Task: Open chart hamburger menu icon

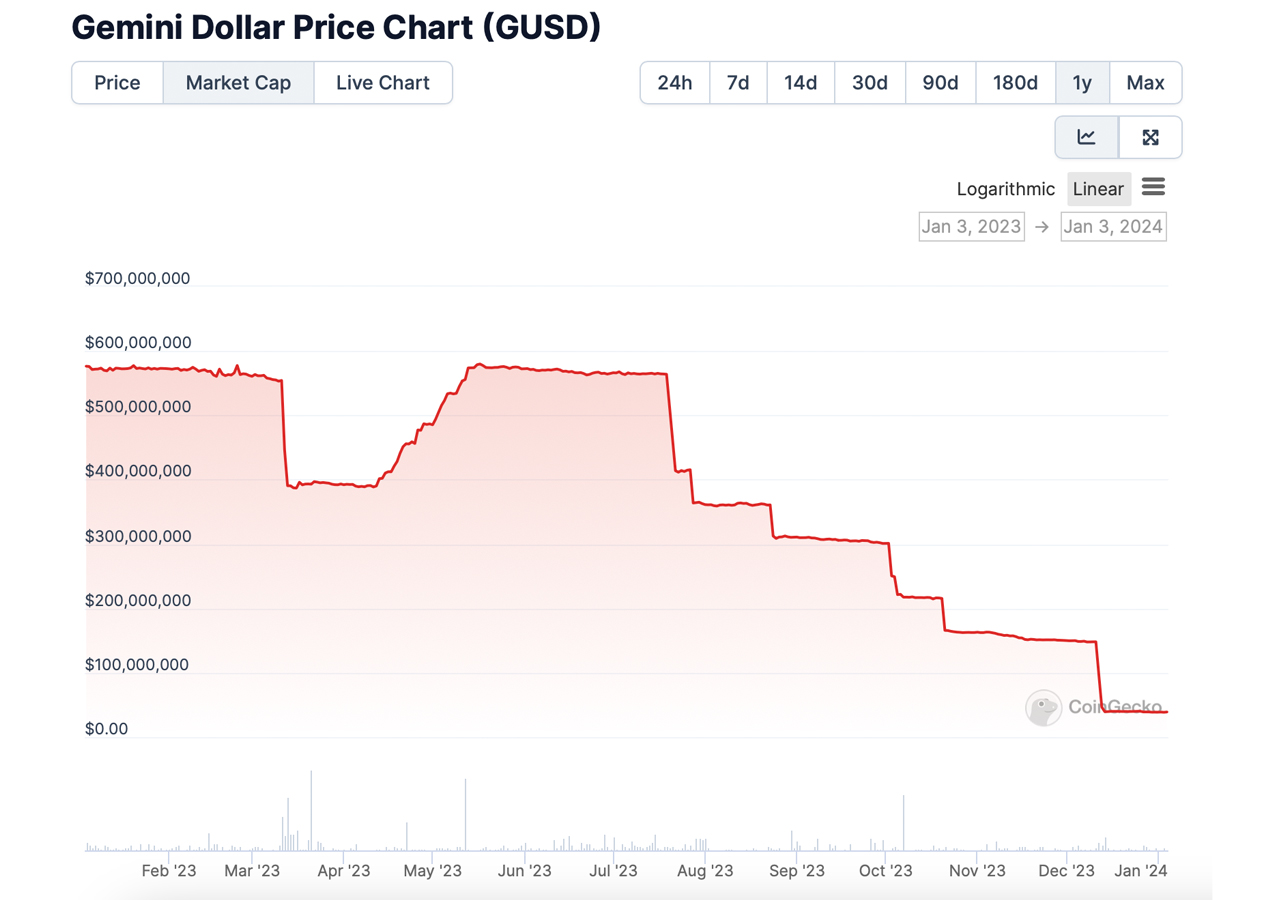Action: [x=1153, y=188]
